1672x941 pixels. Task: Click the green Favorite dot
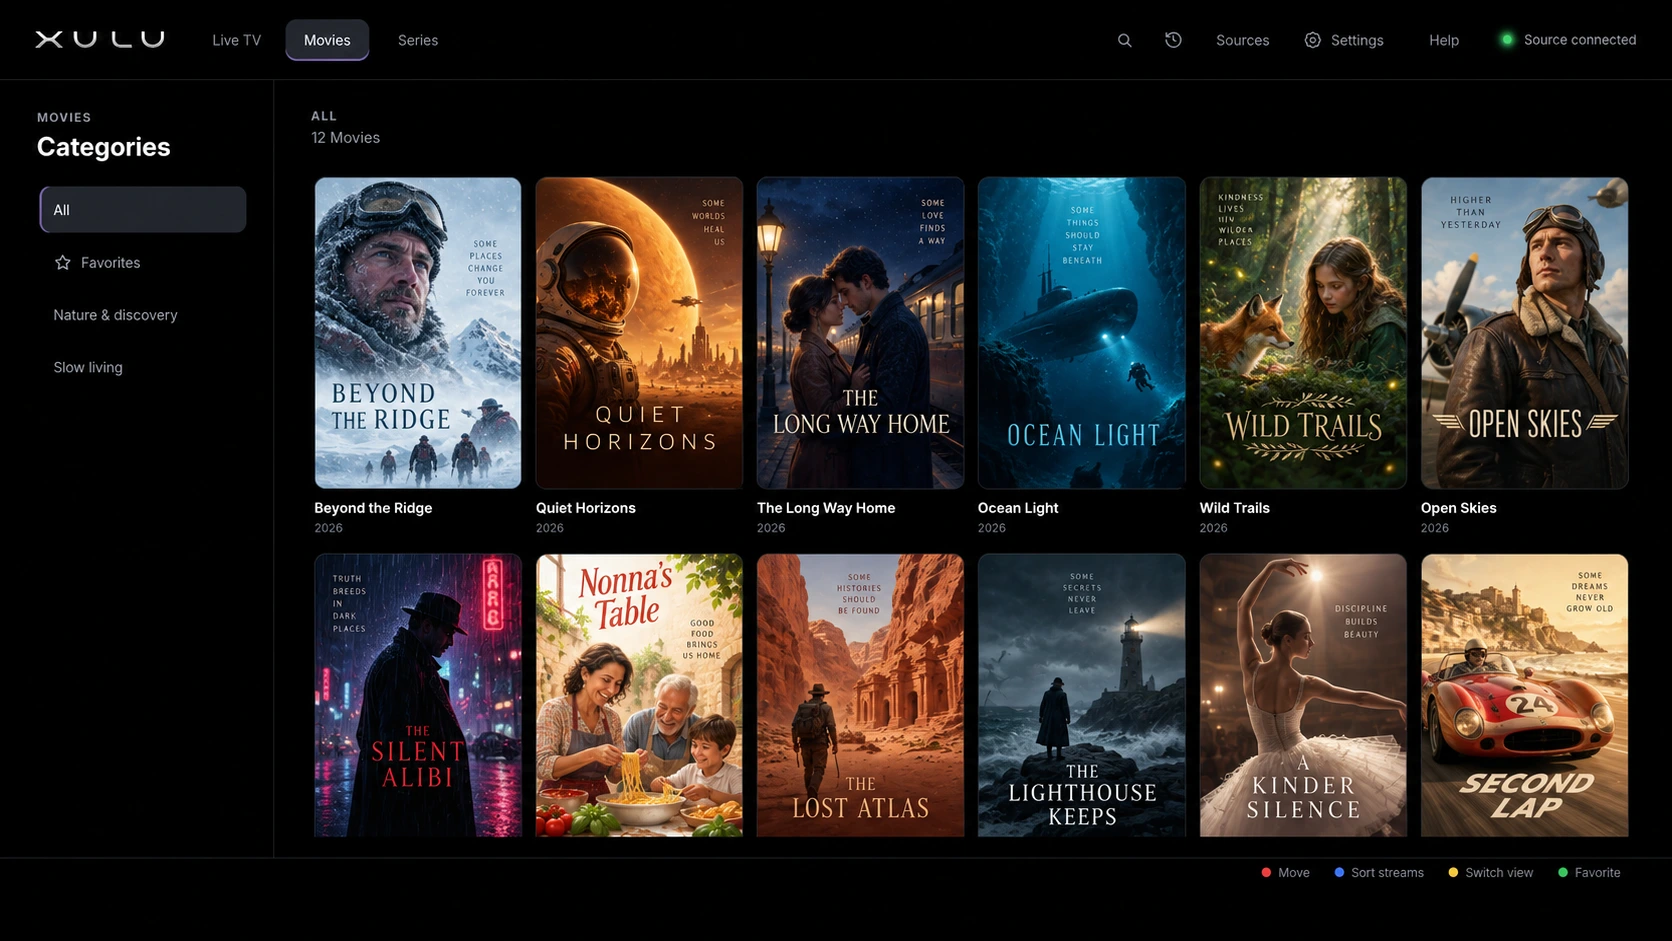(1563, 872)
